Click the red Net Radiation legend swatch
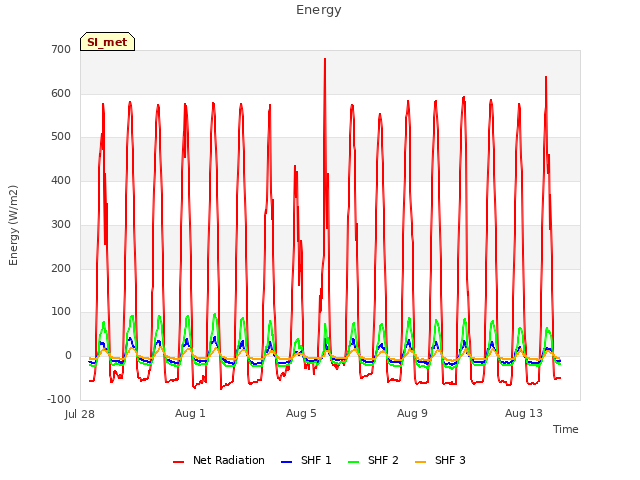This screenshot has width=640, height=480. click(178, 462)
